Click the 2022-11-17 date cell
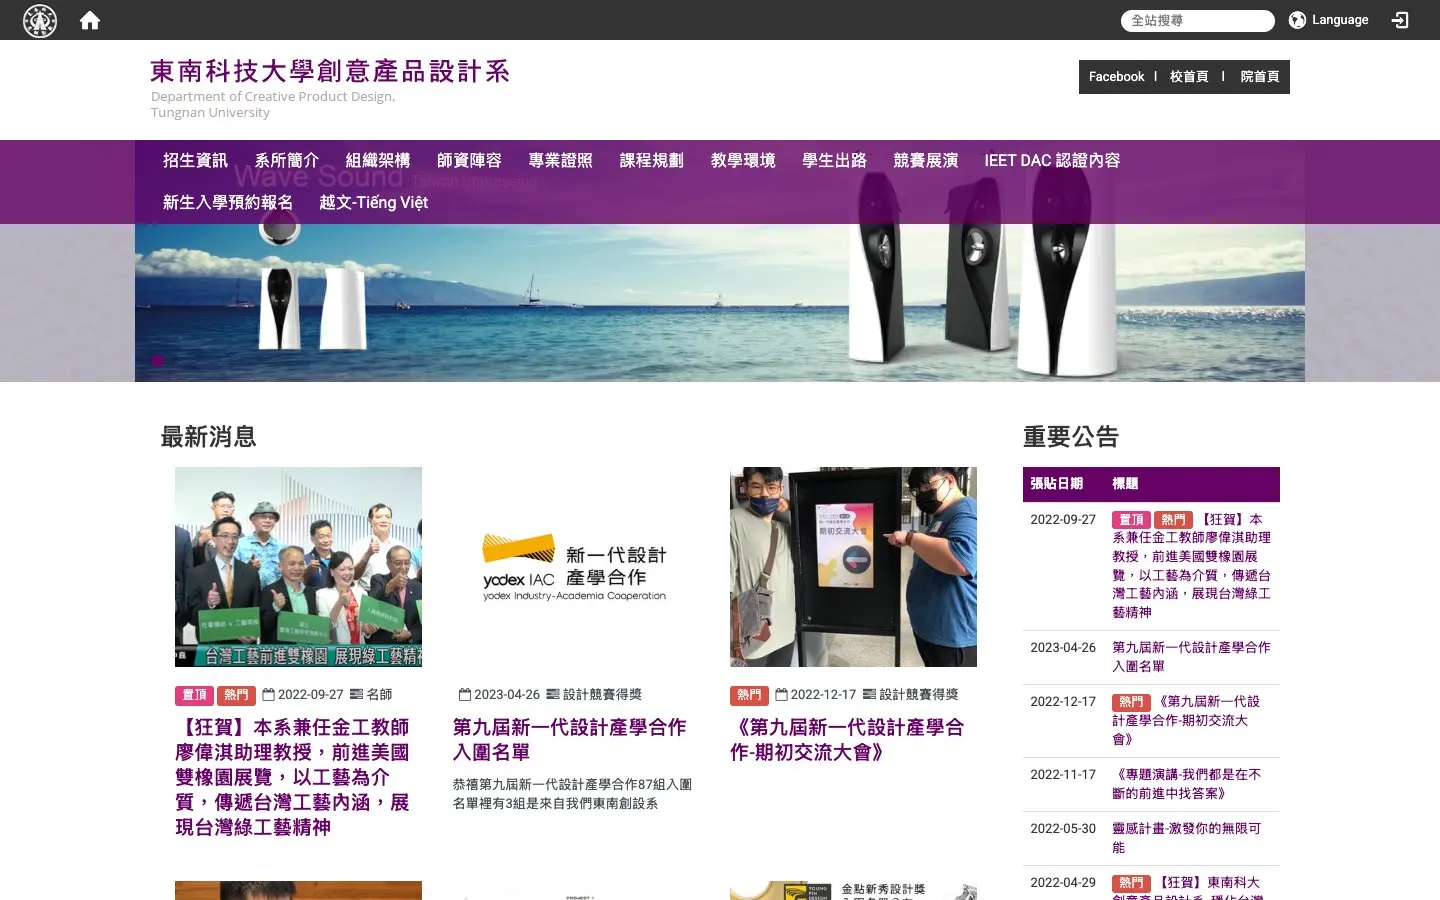This screenshot has width=1440, height=900. pos(1063,775)
